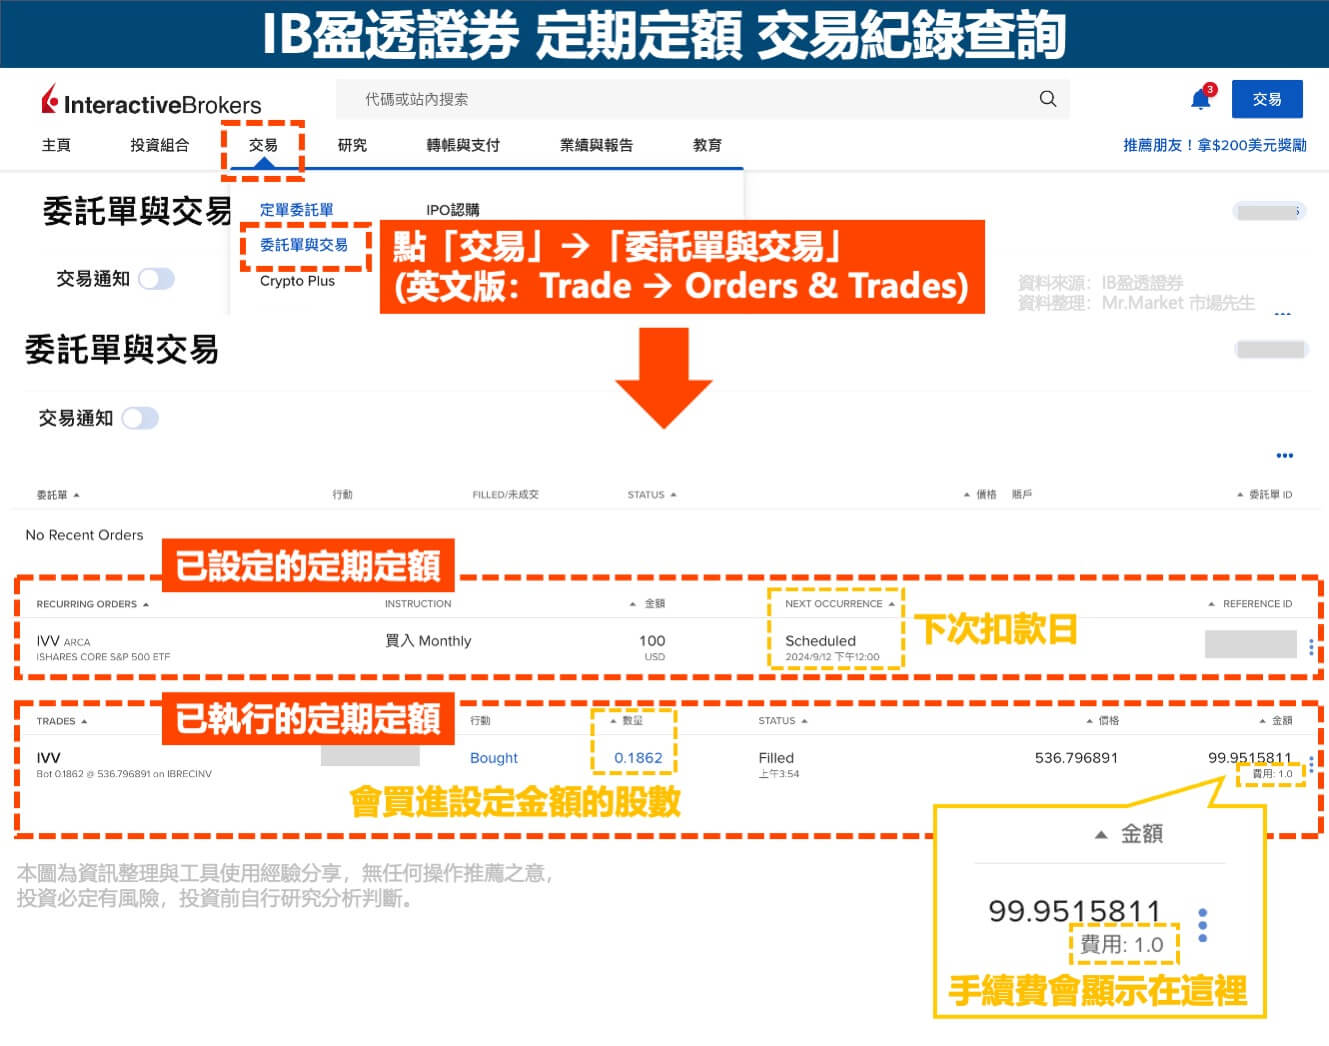
Task: Sort by RECURRING ORDERS header
Action: [x=93, y=604]
